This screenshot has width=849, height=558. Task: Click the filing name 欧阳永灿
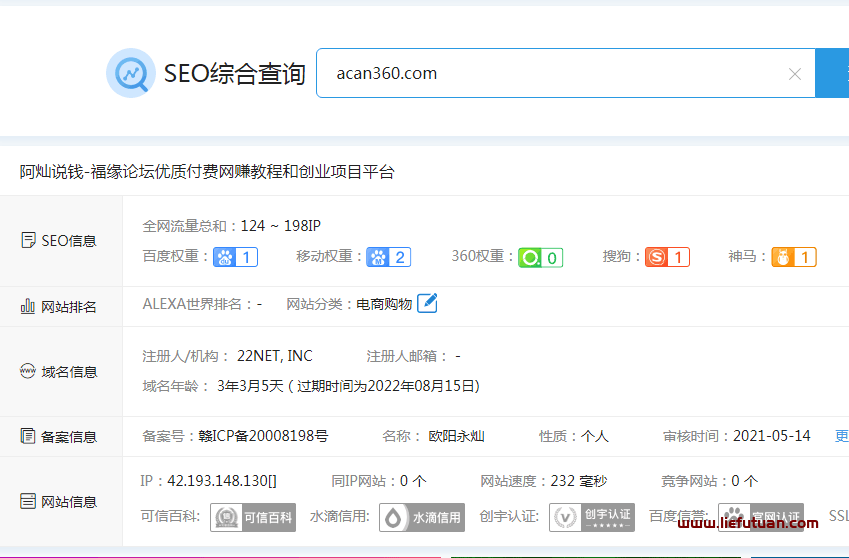click(x=456, y=436)
